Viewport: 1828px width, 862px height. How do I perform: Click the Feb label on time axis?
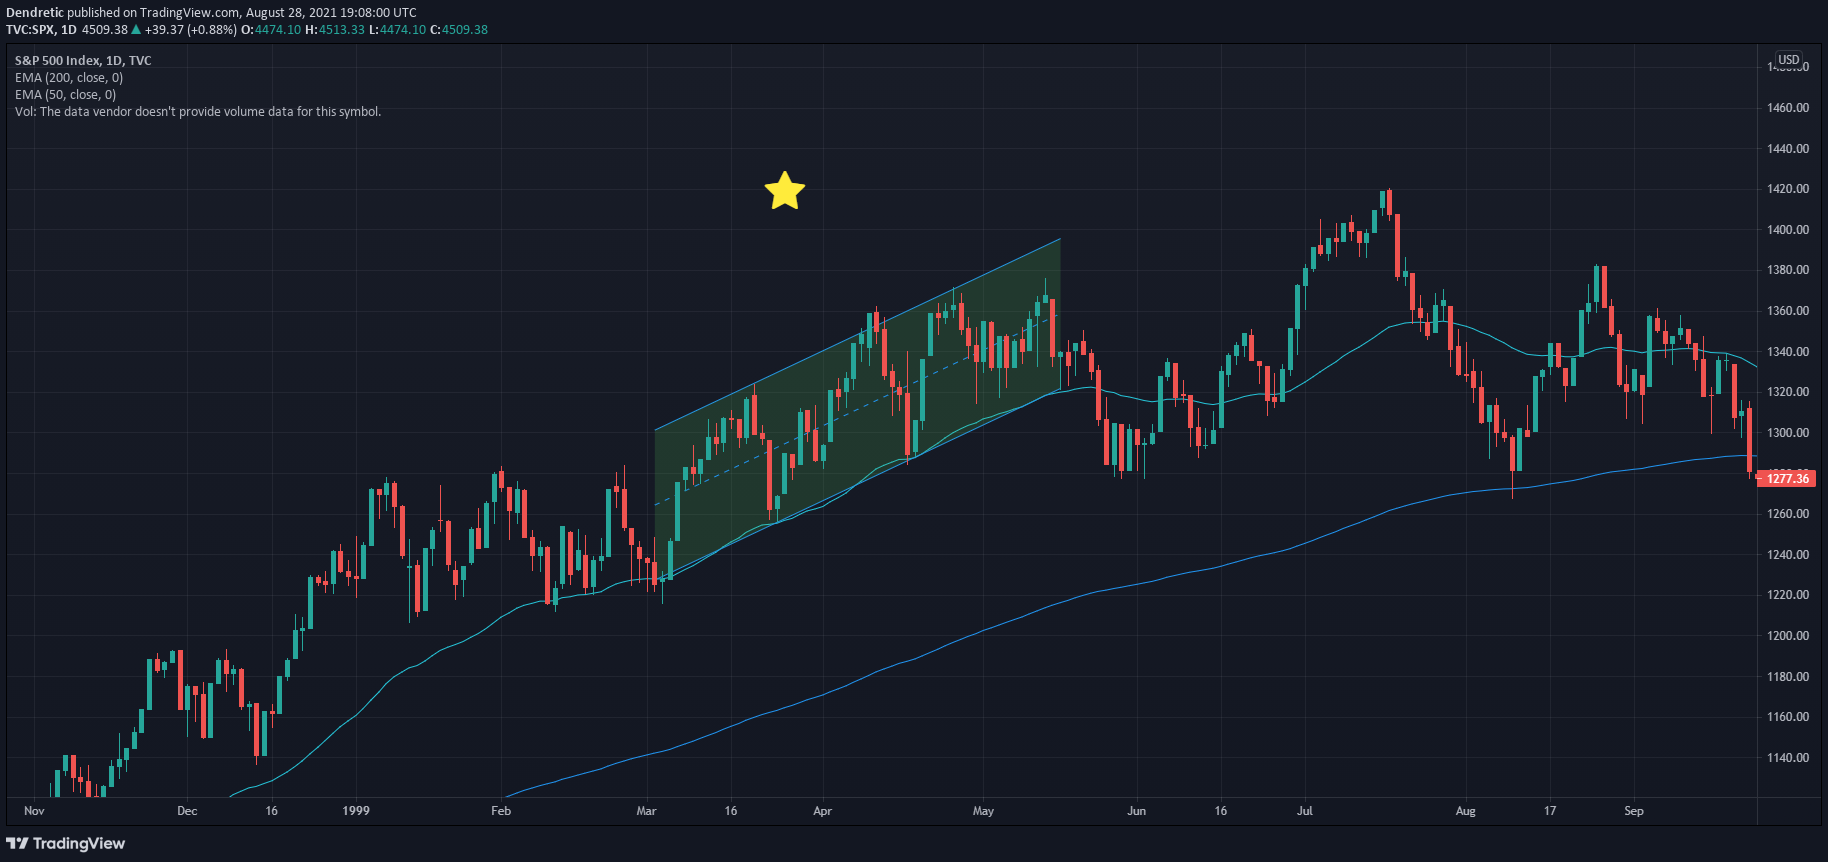click(501, 811)
